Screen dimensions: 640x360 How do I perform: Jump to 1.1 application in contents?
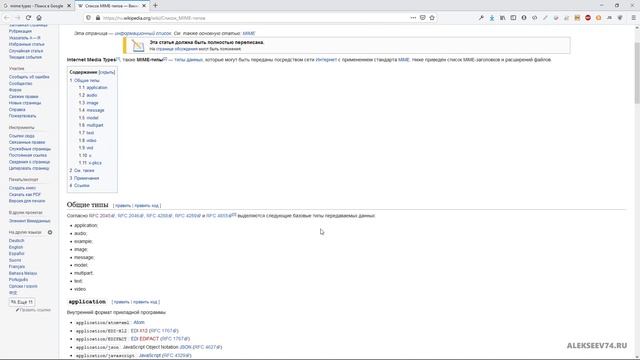pyautogui.click(x=93, y=87)
